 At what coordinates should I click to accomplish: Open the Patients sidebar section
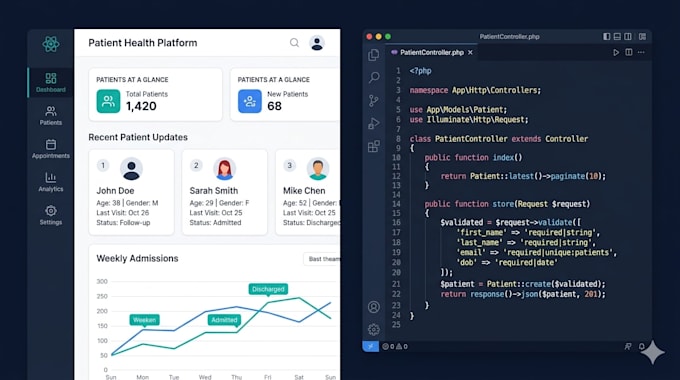click(51, 115)
